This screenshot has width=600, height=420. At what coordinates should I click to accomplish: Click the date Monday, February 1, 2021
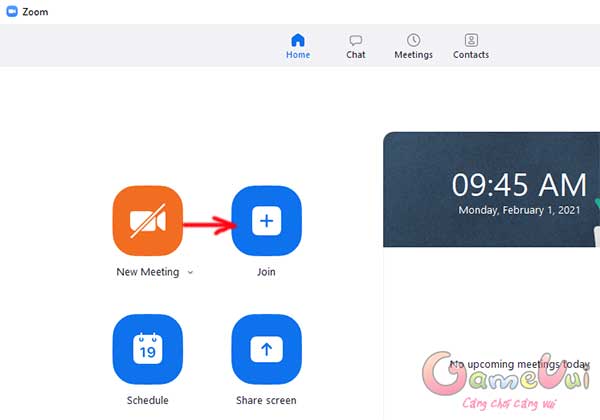519,210
